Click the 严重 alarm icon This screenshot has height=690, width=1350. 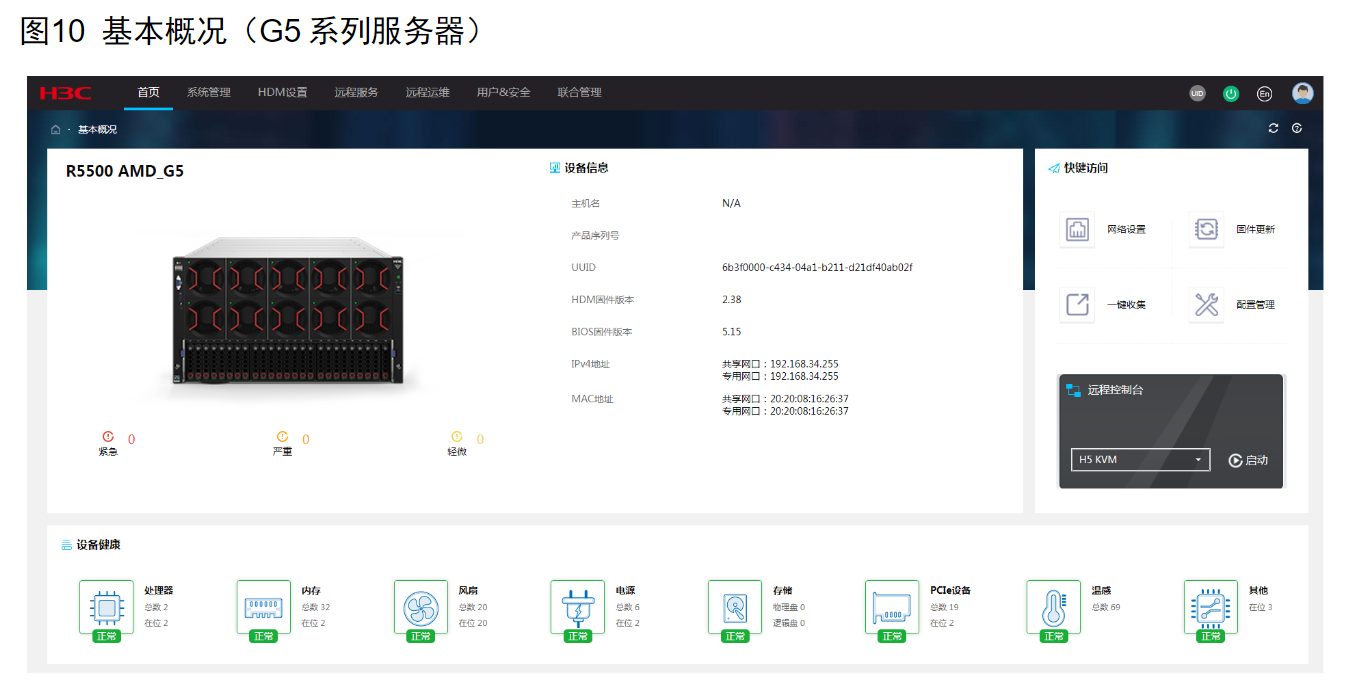point(282,437)
